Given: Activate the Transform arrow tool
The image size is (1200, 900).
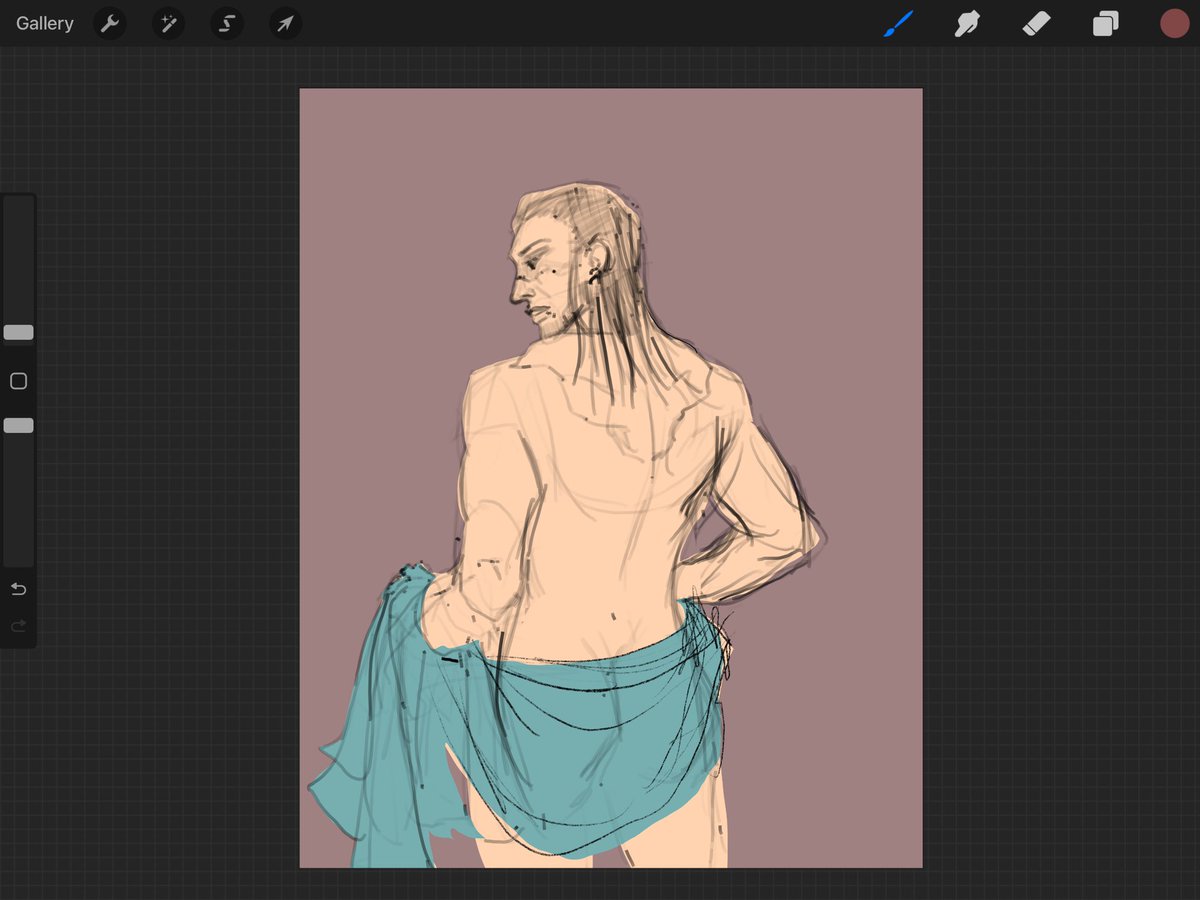Looking at the screenshot, I should click(x=285, y=23).
